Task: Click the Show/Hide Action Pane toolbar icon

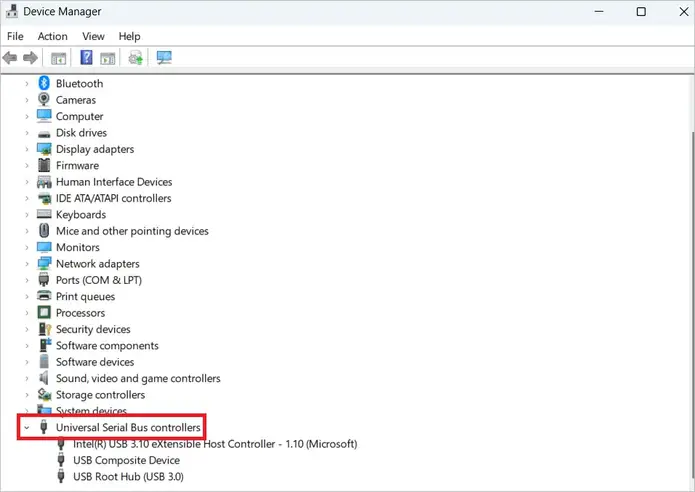Action: click(108, 58)
